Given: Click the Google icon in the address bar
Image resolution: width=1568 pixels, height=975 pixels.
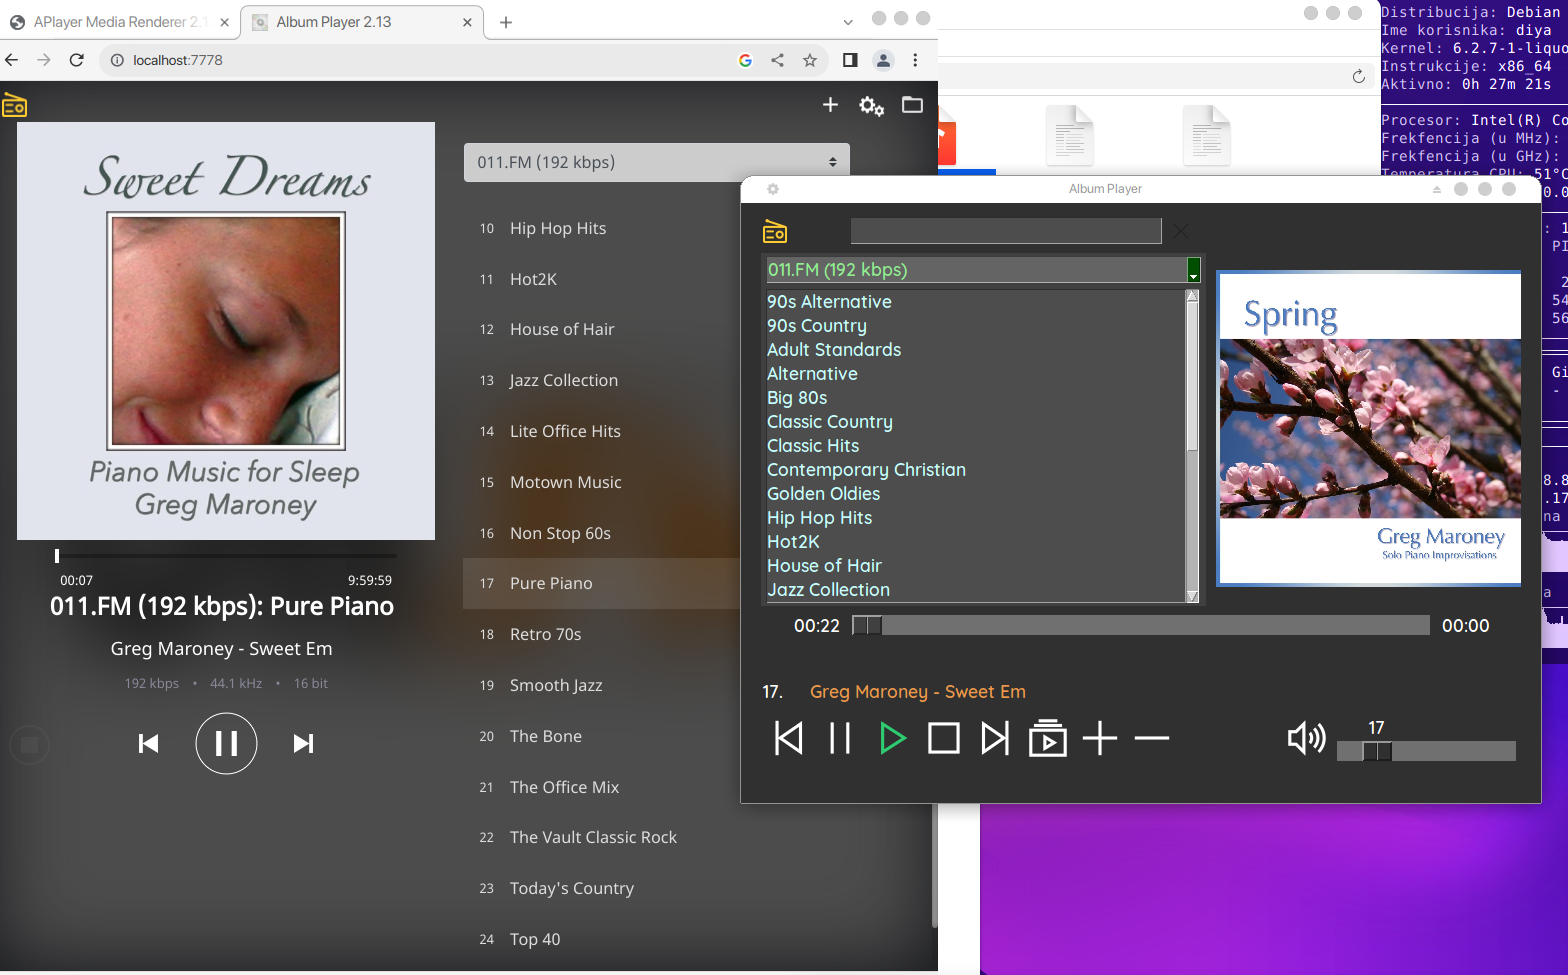Looking at the screenshot, I should click(x=745, y=60).
